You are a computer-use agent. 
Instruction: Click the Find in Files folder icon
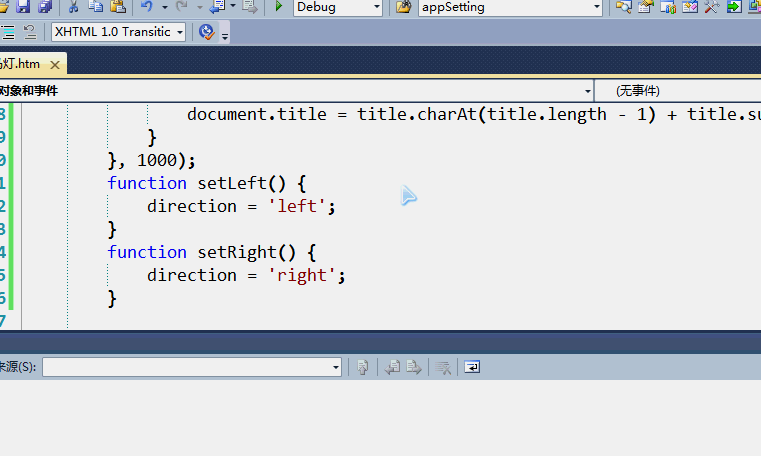403,7
